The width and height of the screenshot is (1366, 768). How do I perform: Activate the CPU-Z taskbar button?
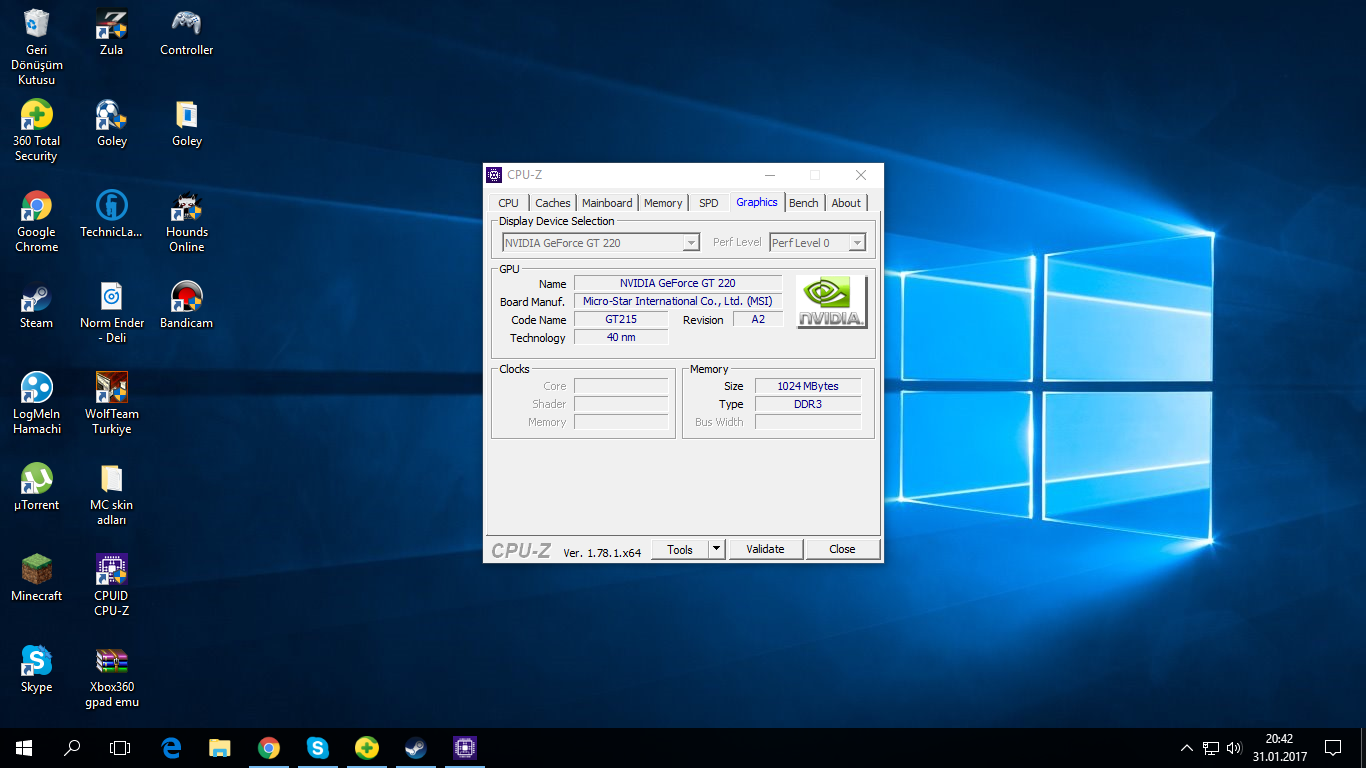tap(464, 747)
